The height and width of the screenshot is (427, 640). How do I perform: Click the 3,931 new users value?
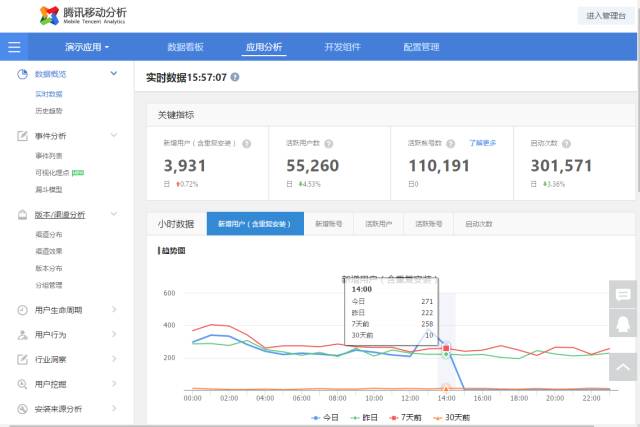click(185, 166)
